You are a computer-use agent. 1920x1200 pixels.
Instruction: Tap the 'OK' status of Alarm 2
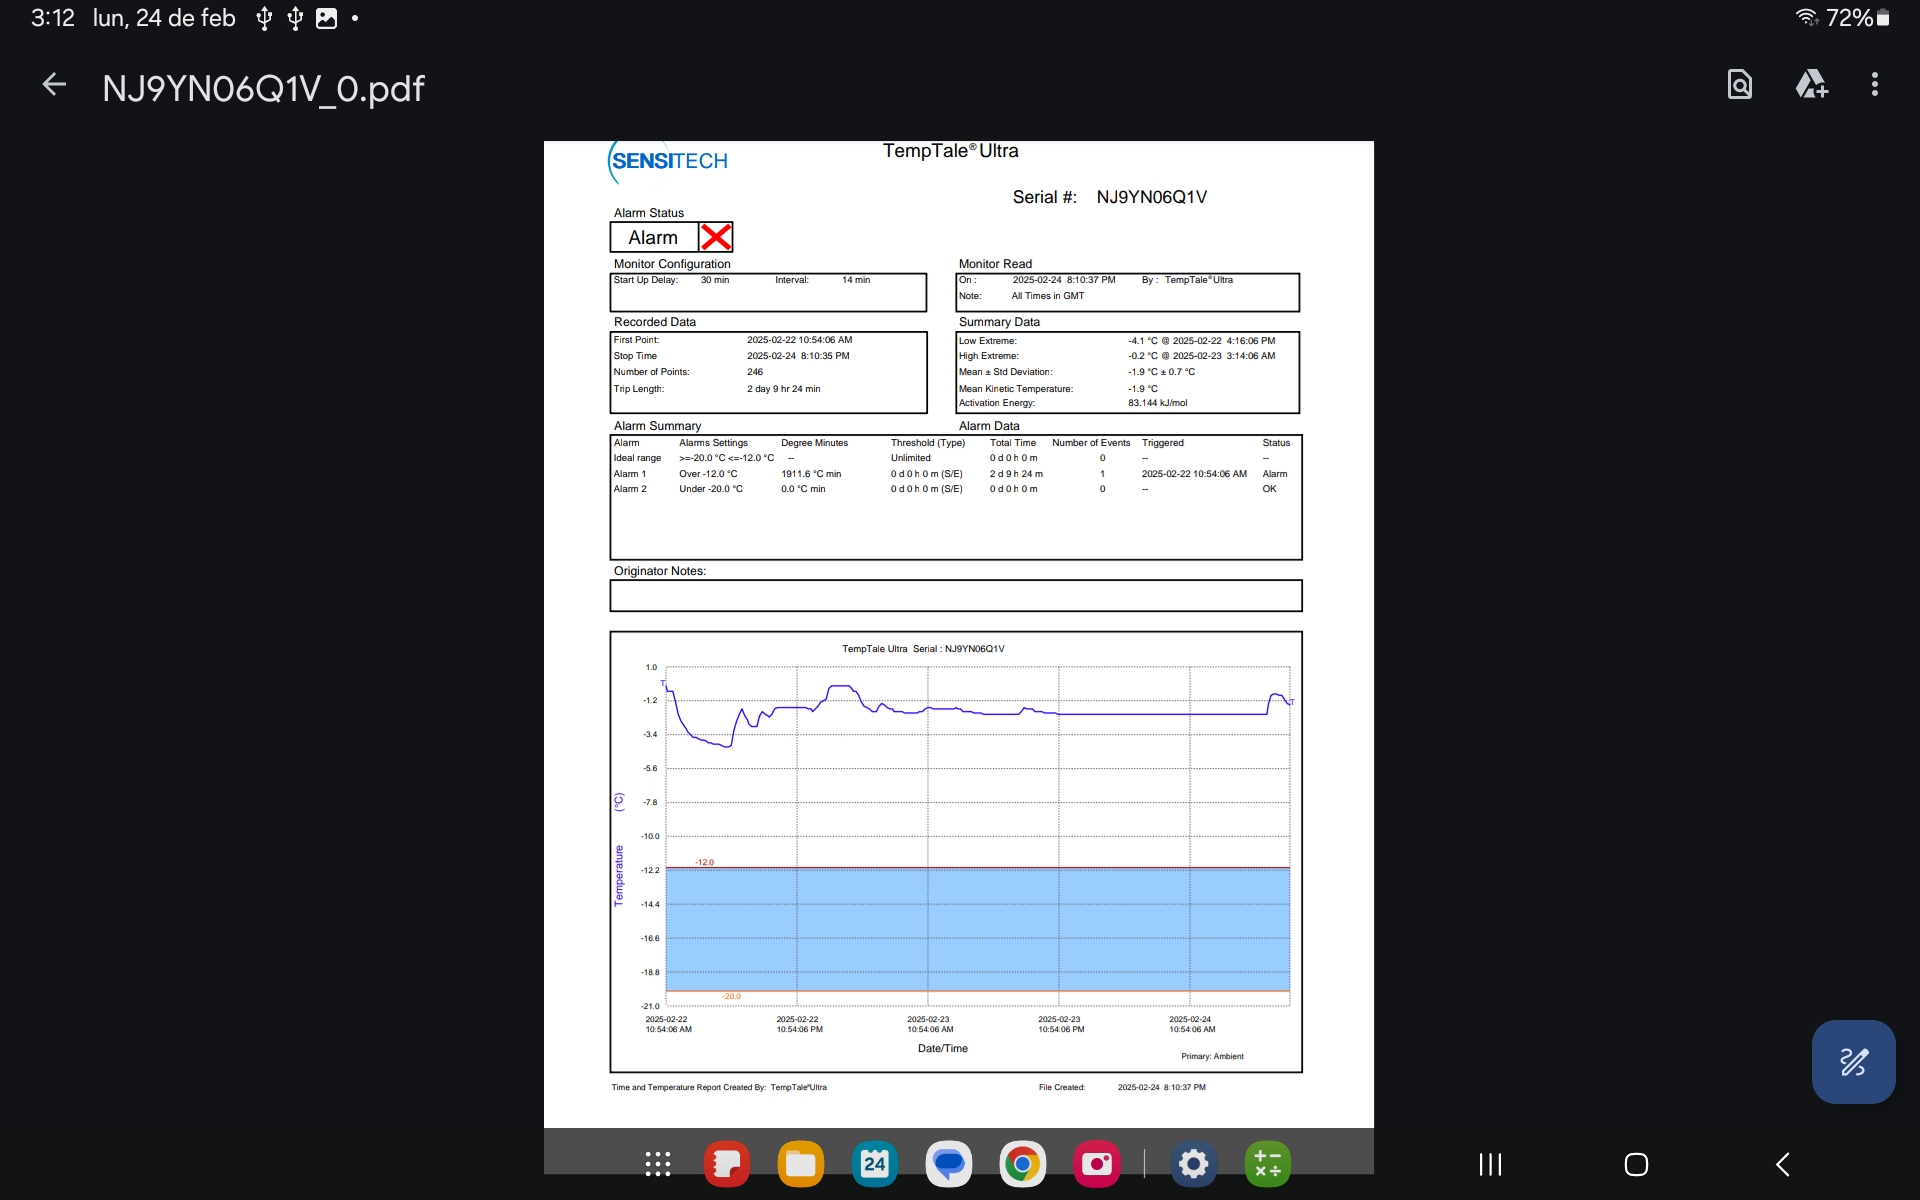click(1269, 489)
